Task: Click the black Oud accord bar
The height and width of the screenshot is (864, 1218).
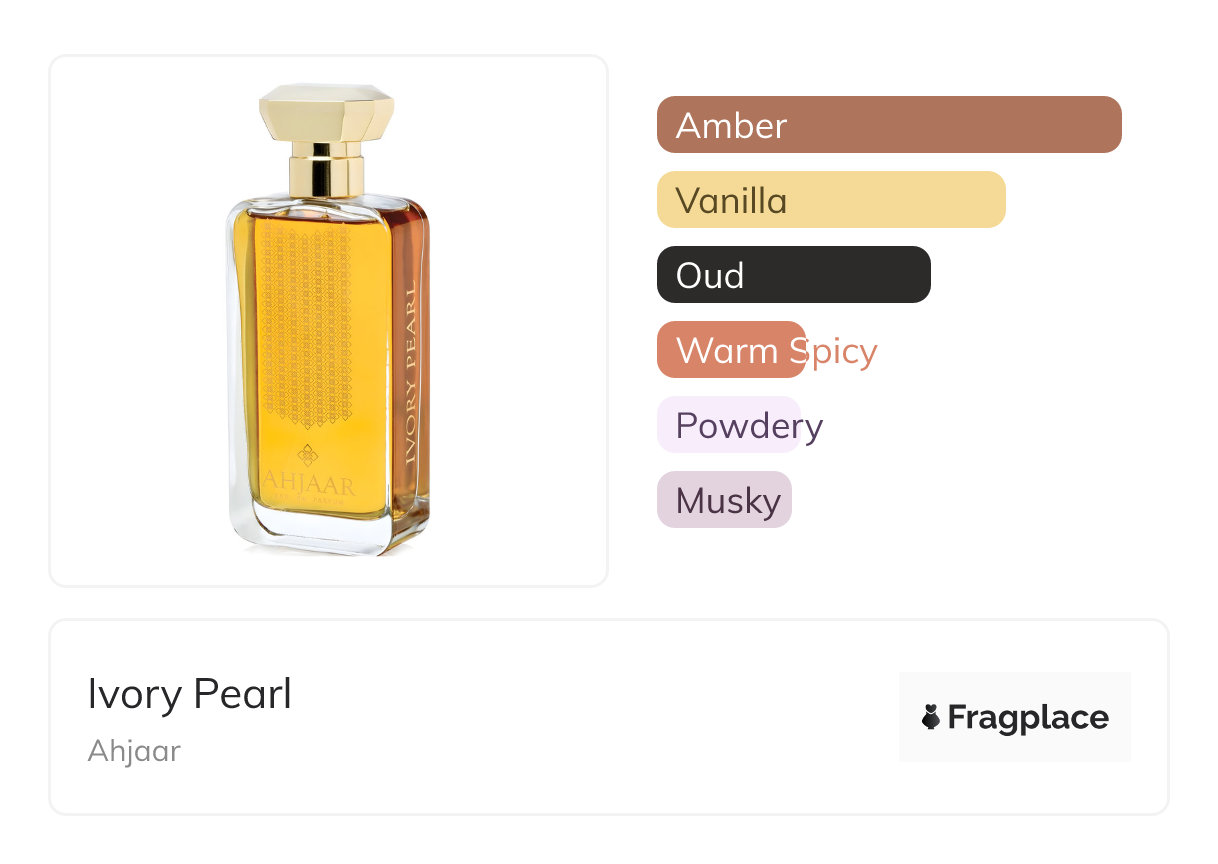Action: click(x=793, y=275)
